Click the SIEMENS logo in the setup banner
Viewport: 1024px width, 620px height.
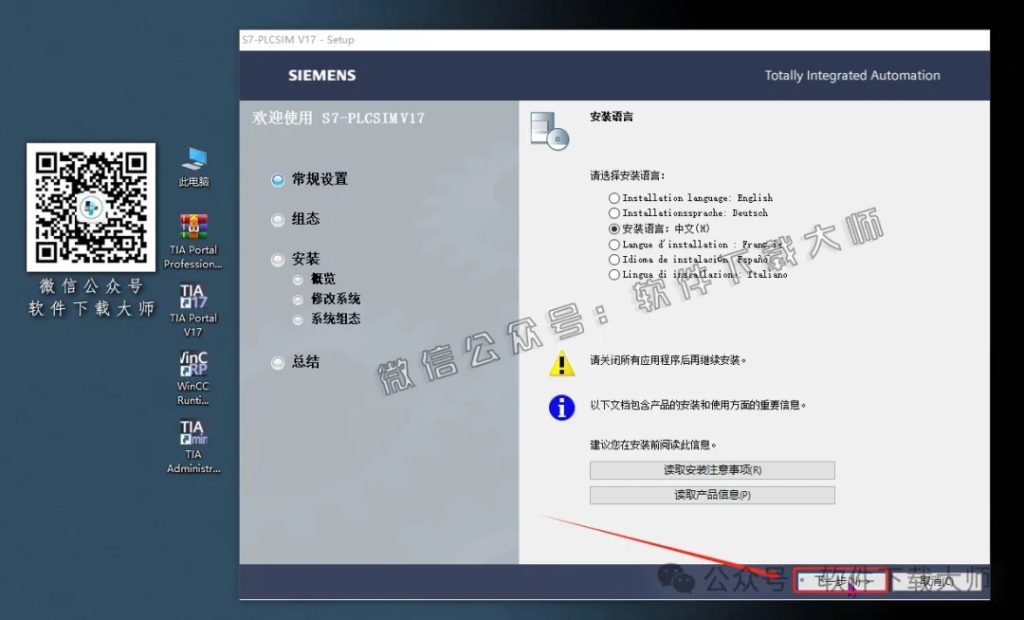[x=324, y=75]
